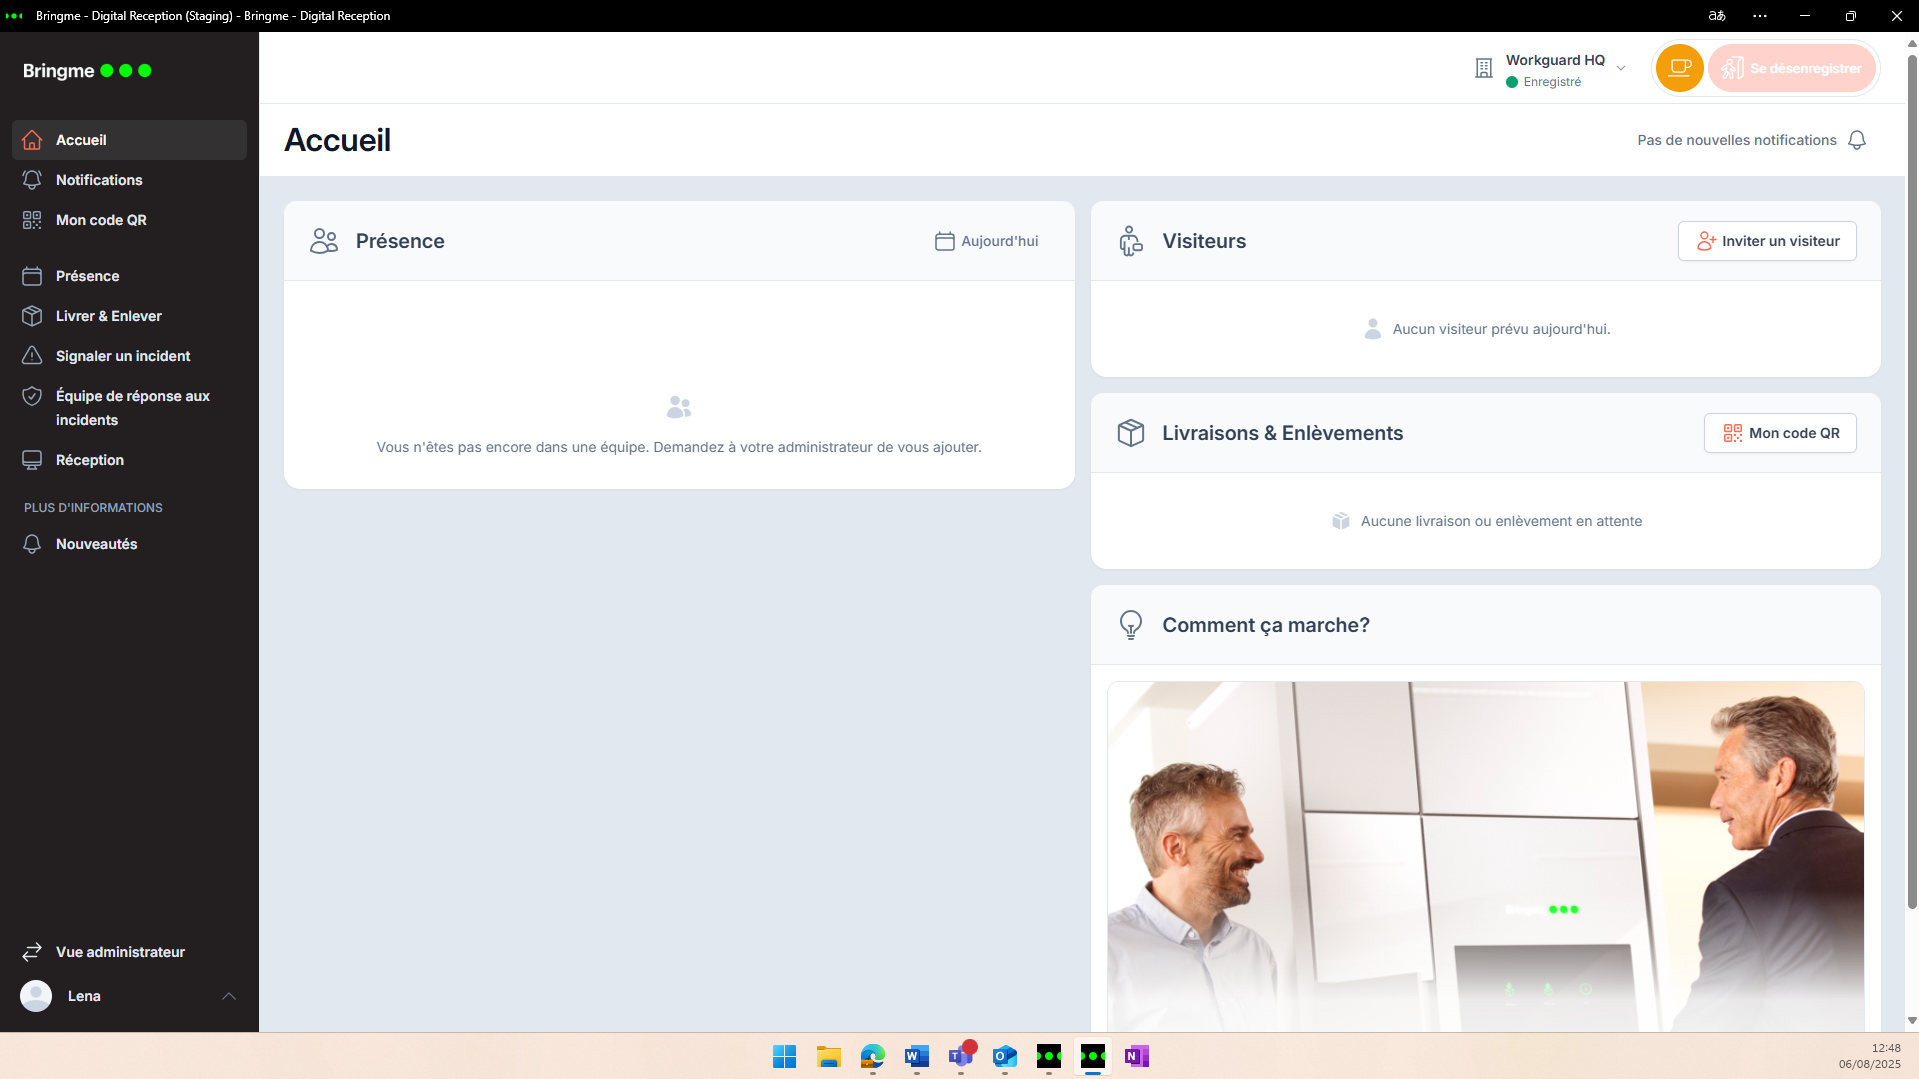Click Mon code QR button in Livraisons
The height and width of the screenshot is (1079, 1919).
pyautogui.click(x=1780, y=433)
